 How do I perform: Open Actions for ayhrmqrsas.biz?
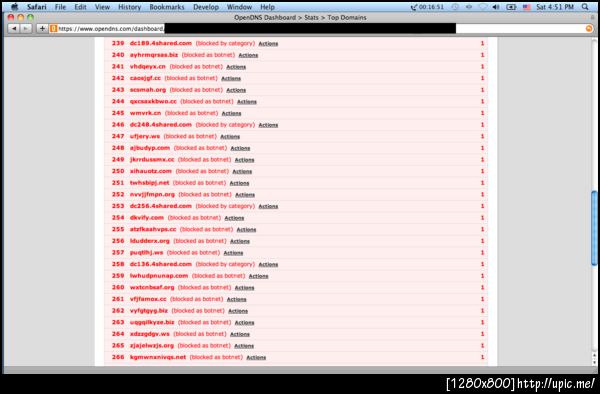[x=248, y=55]
